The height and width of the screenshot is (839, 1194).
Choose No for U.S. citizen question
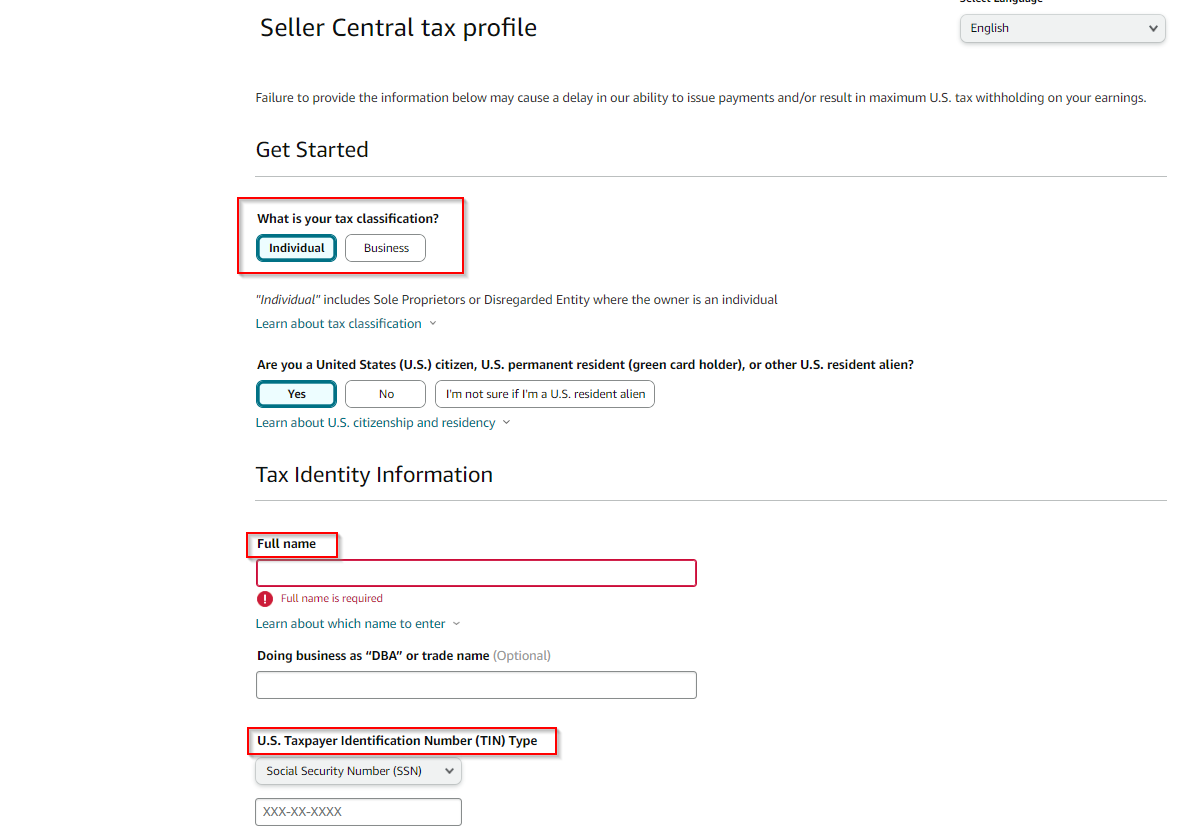[385, 394]
